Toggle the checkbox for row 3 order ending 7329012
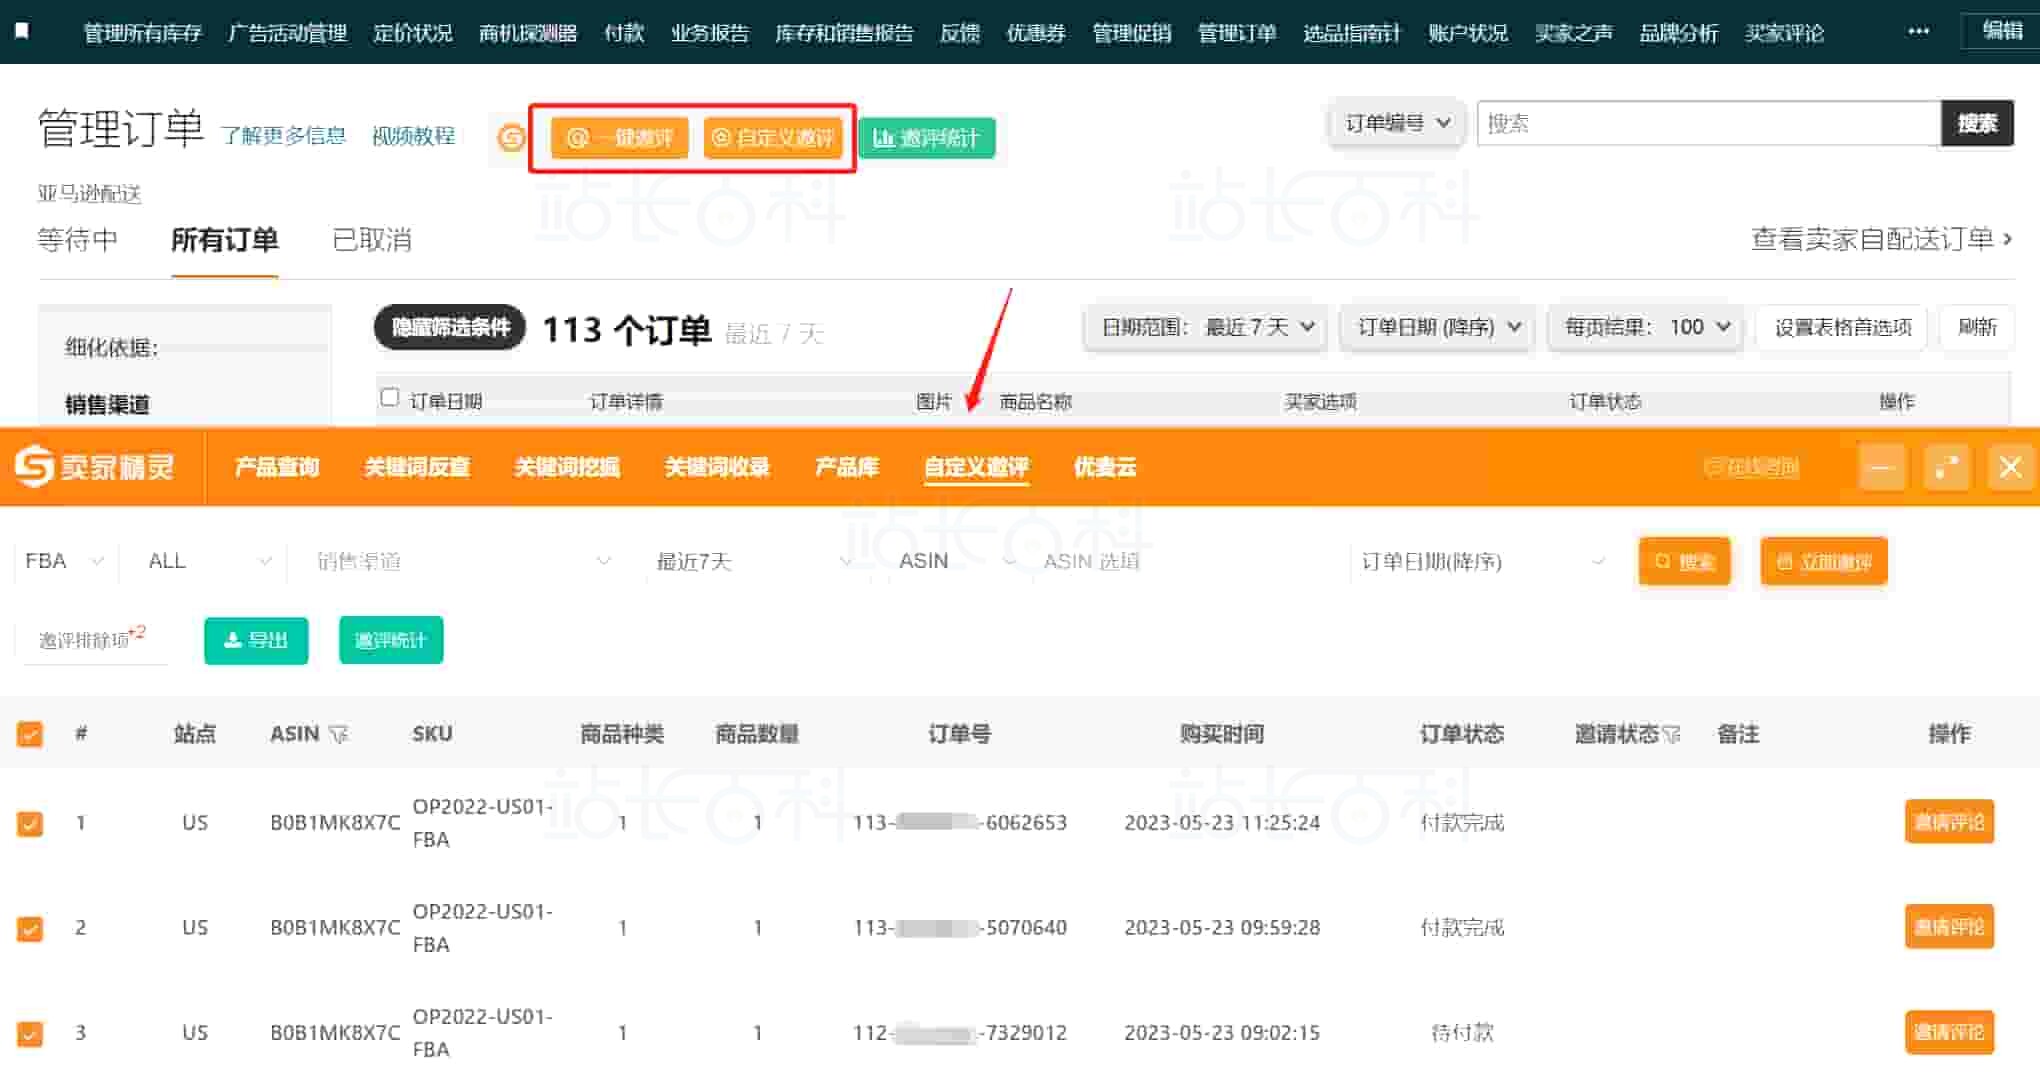 30,1033
